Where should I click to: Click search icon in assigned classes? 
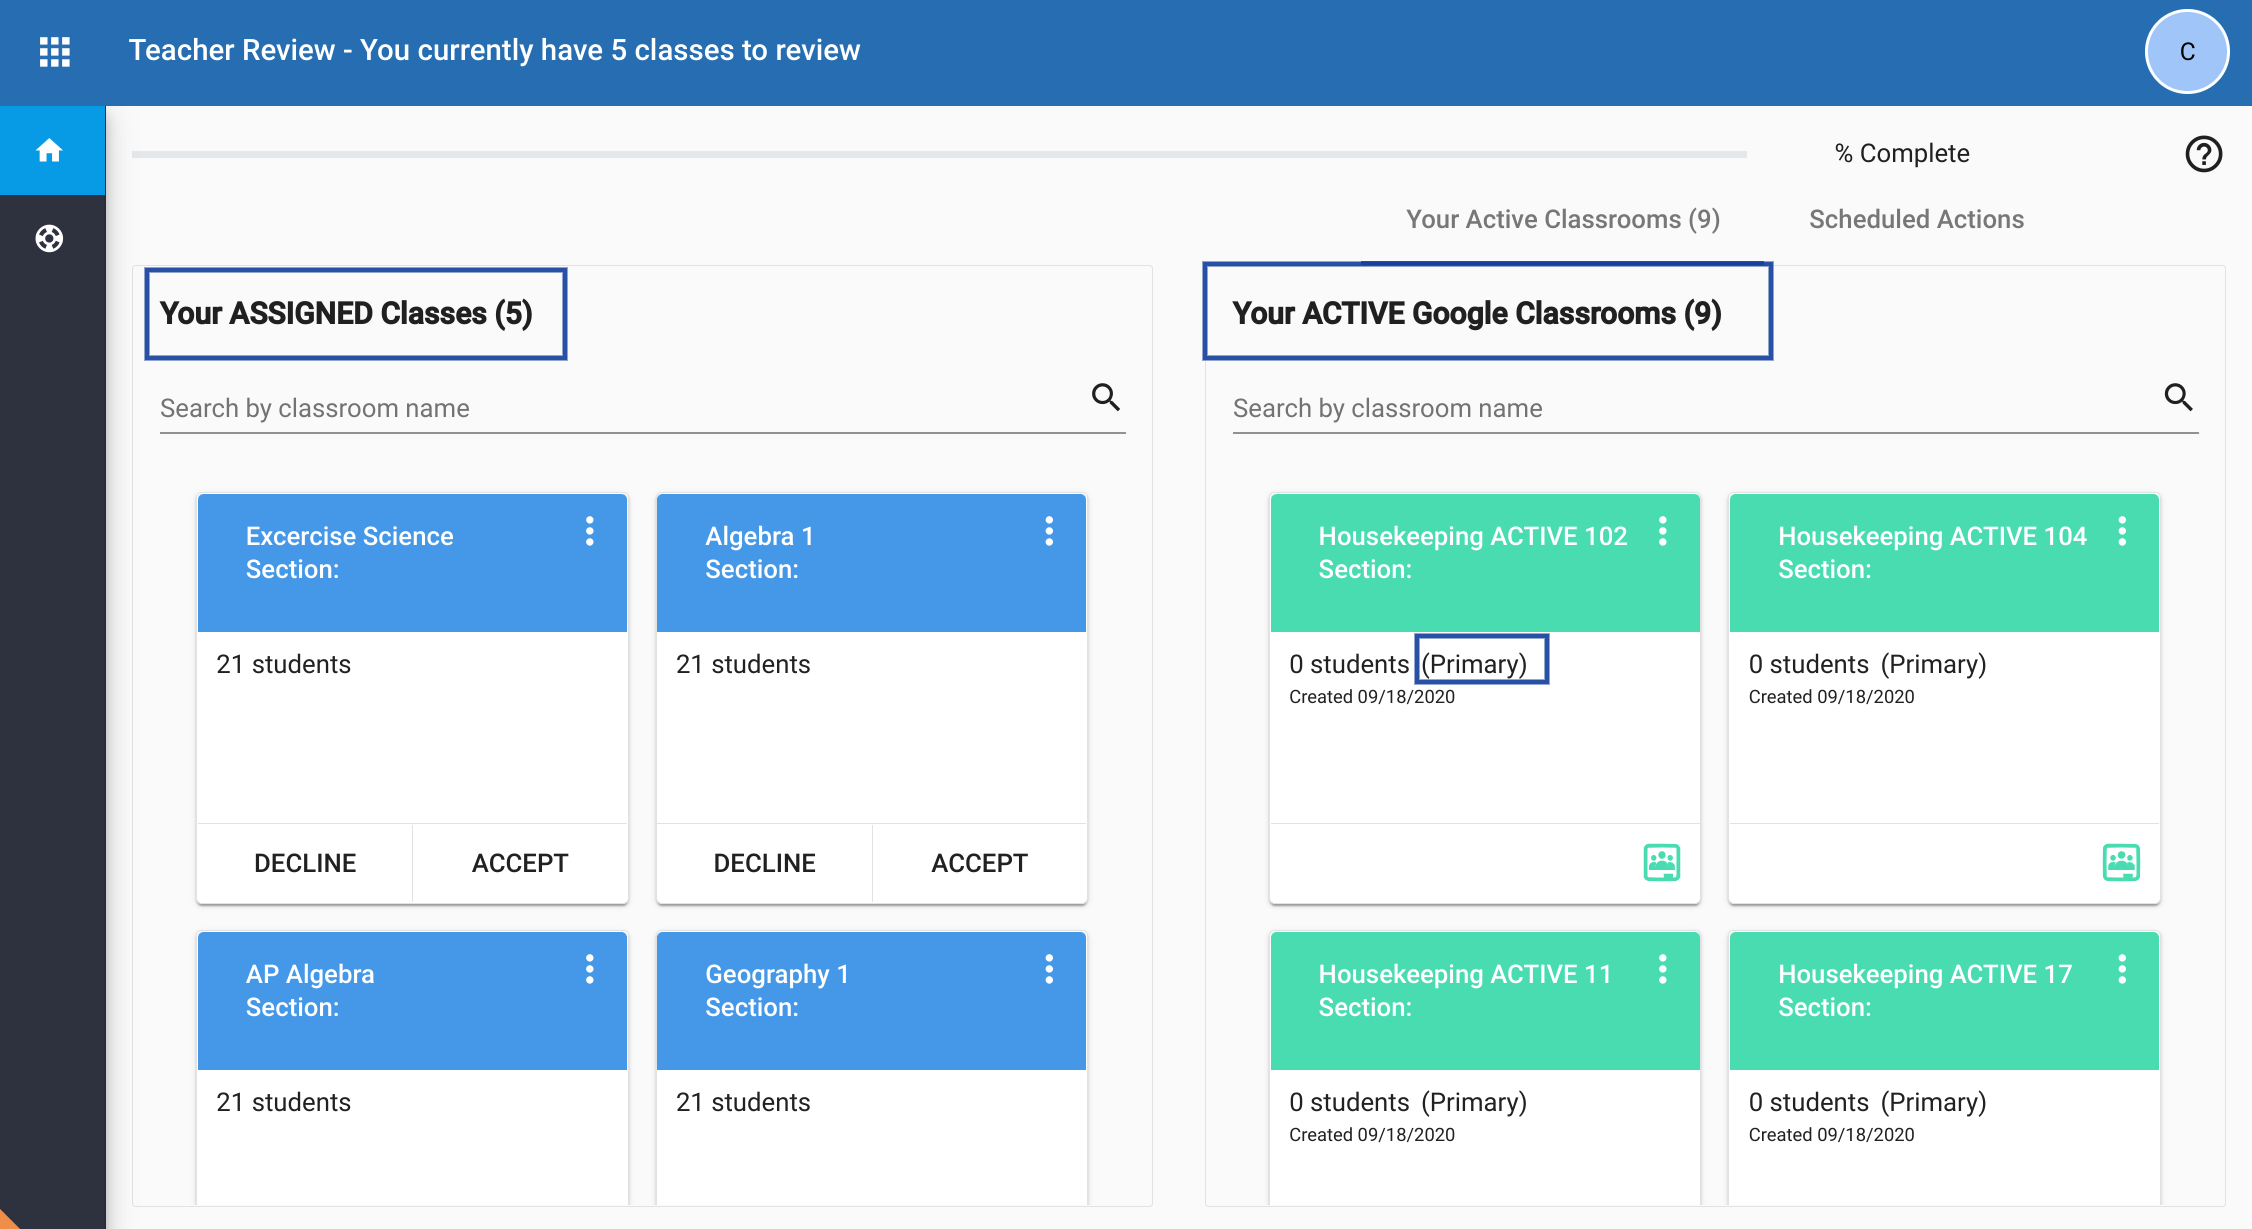[x=1105, y=397]
